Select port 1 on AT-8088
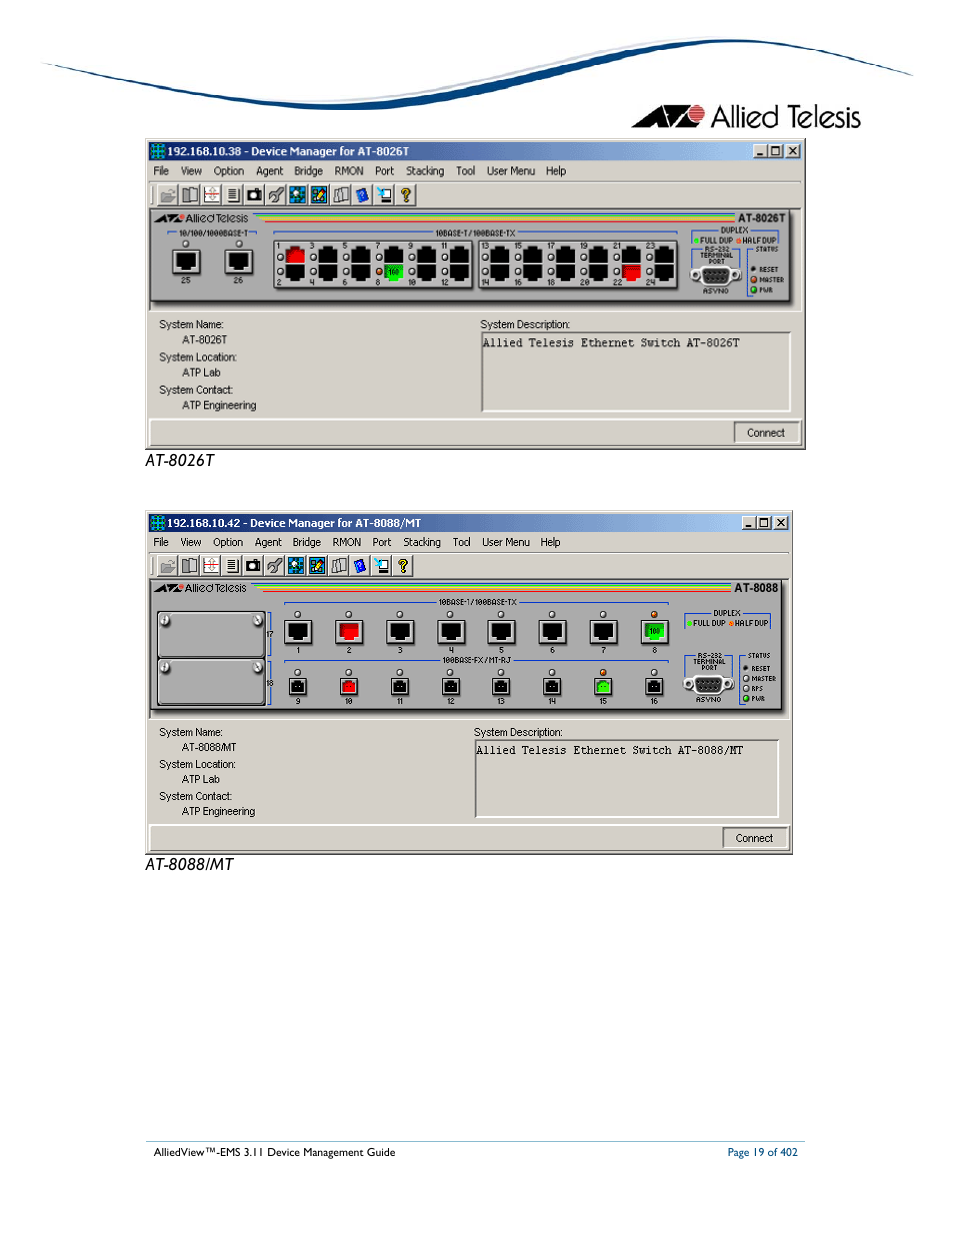This screenshot has height=1235, width=954. click(298, 632)
